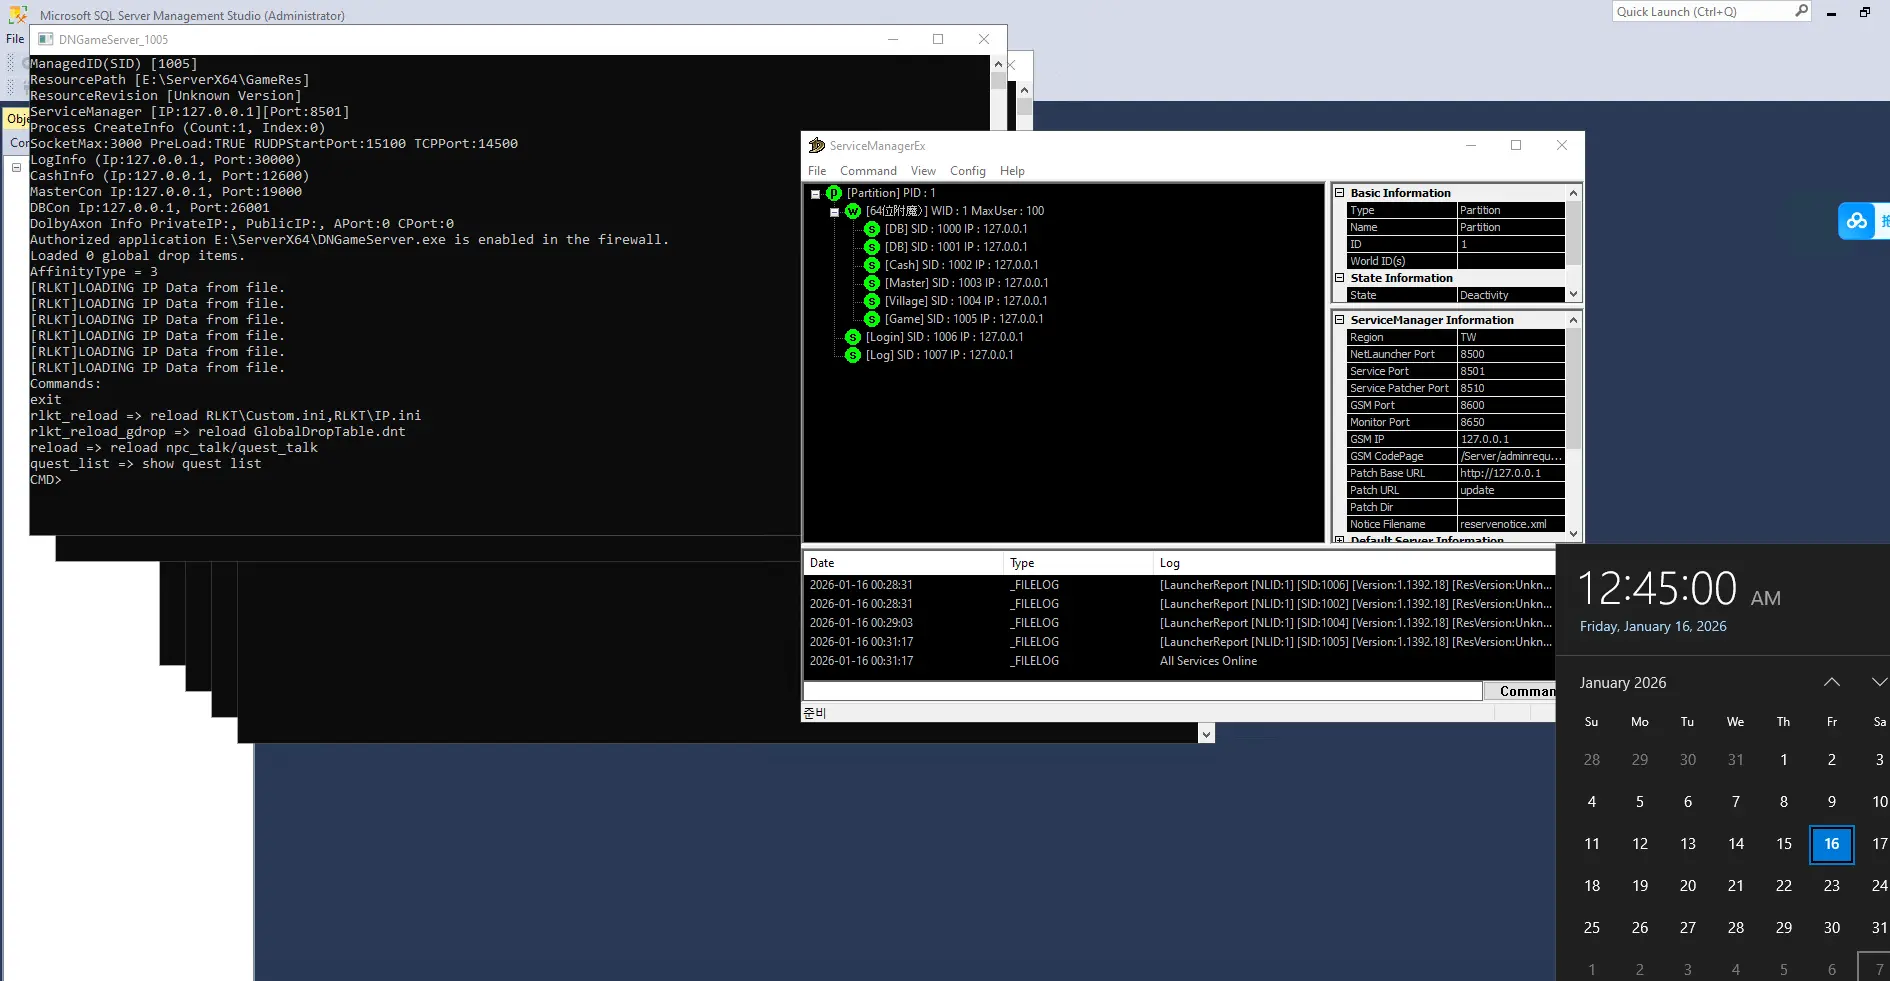This screenshot has height=981, width=1890.
Task: Go to previous month in calendar
Action: coord(1832,682)
